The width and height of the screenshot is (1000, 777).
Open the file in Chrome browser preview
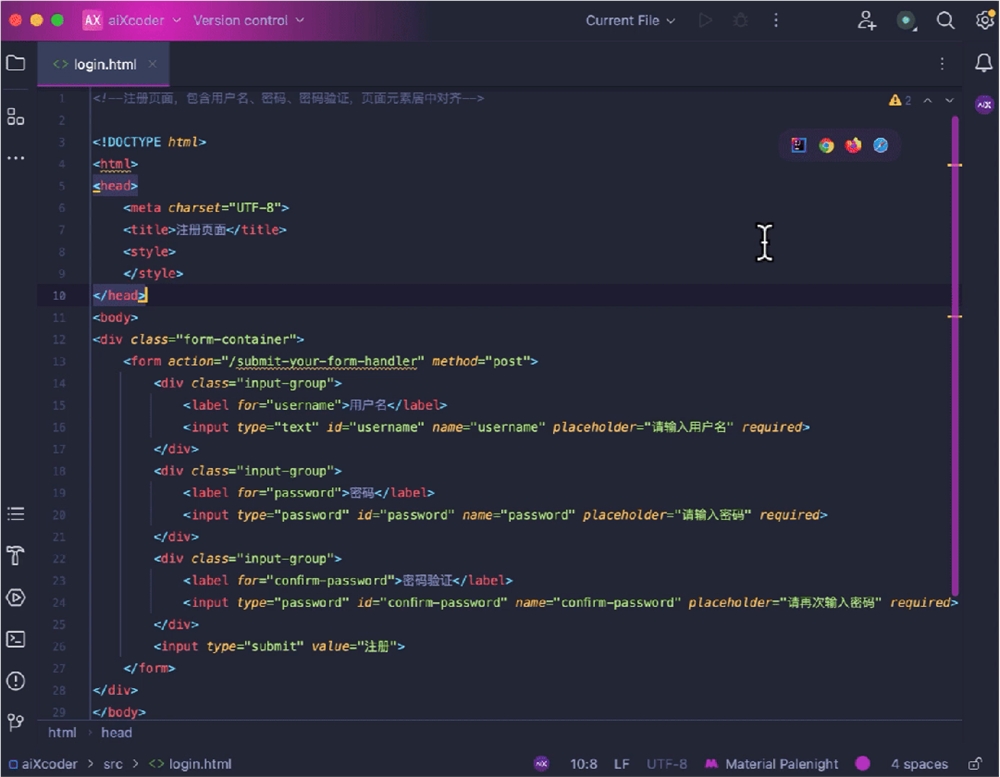point(826,145)
